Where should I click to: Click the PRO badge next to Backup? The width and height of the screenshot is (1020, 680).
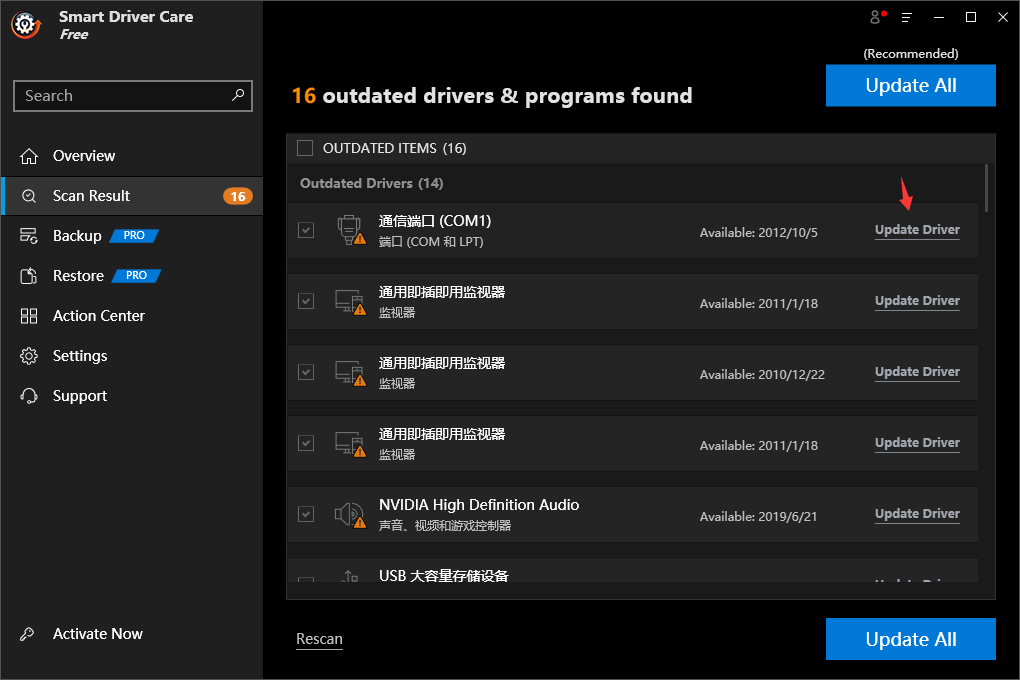(x=134, y=236)
